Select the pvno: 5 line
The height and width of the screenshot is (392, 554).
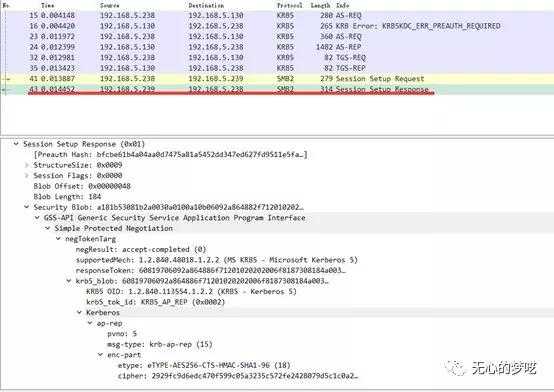pyautogui.click(x=122, y=334)
